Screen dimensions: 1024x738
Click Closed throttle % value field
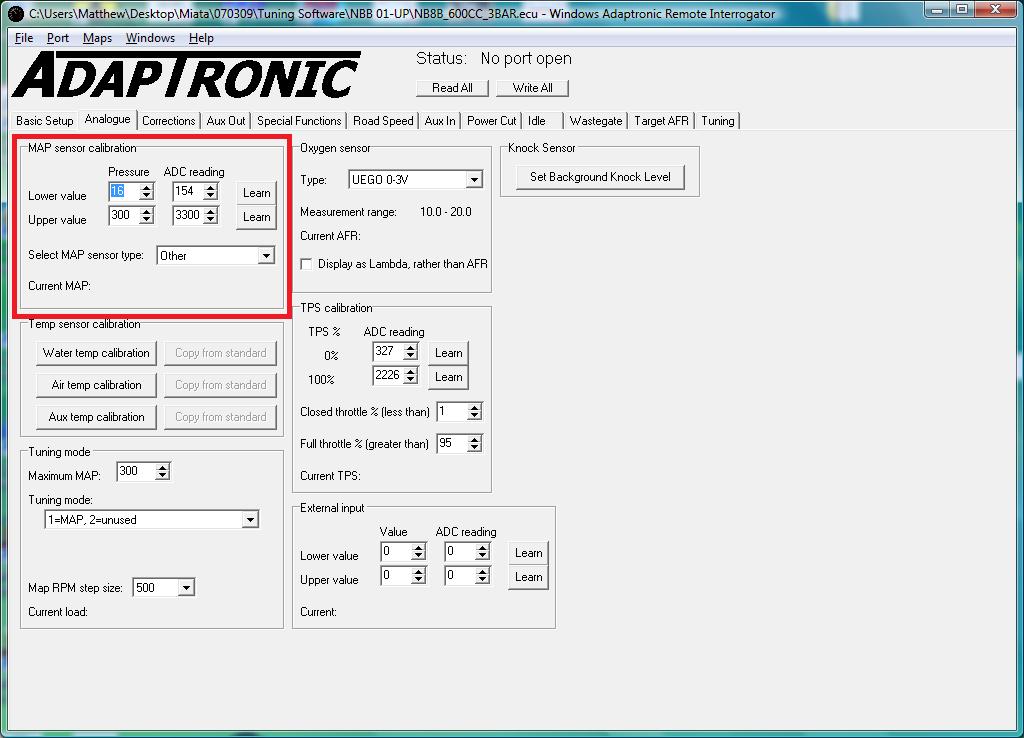point(452,411)
